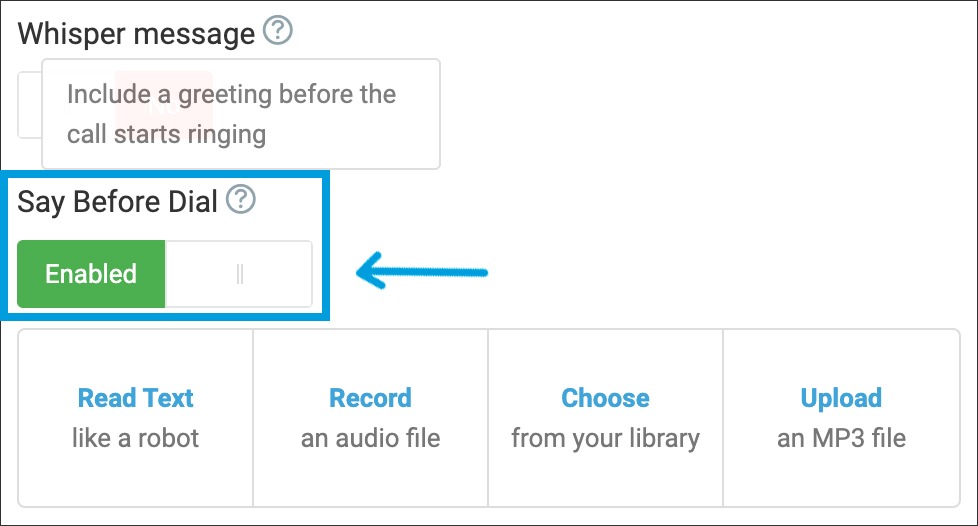978x526 pixels.
Task: Click the Say Before Dial label text
Action: tap(118, 202)
